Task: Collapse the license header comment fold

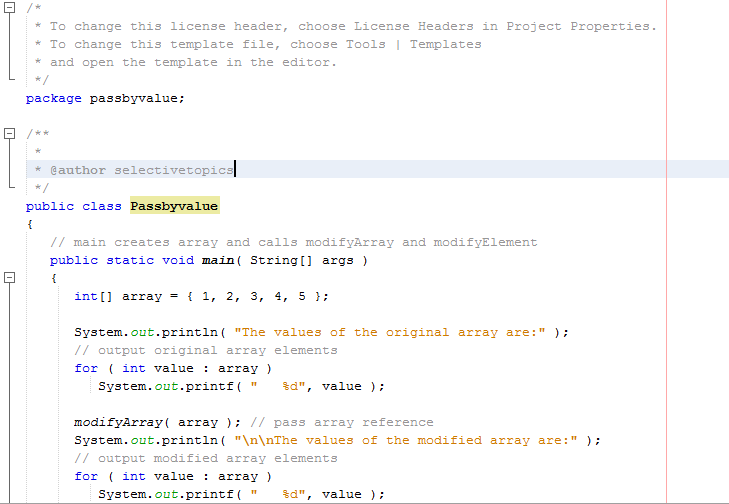Action: click(9, 8)
